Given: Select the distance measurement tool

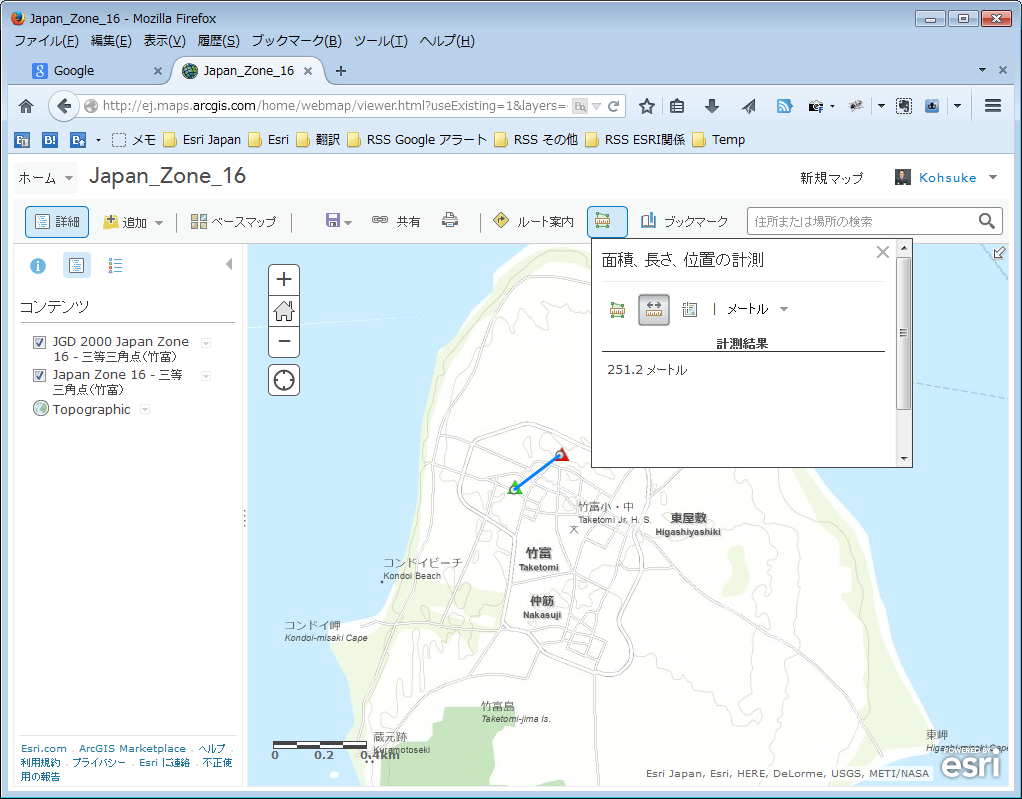Looking at the screenshot, I should [654, 310].
